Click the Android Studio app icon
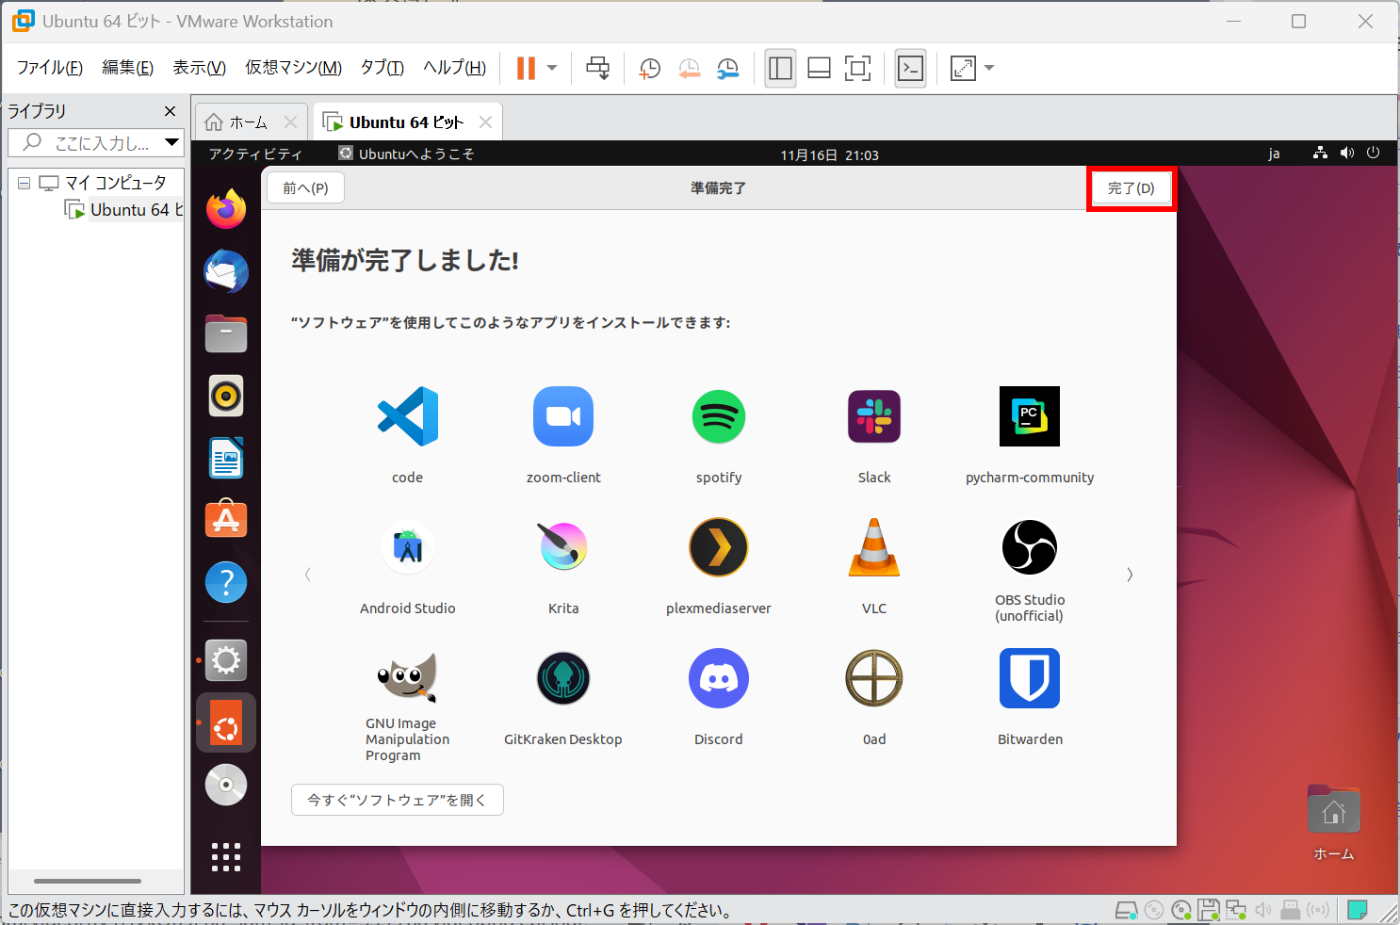The width and height of the screenshot is (1400, 925). (x=408, y=547)
